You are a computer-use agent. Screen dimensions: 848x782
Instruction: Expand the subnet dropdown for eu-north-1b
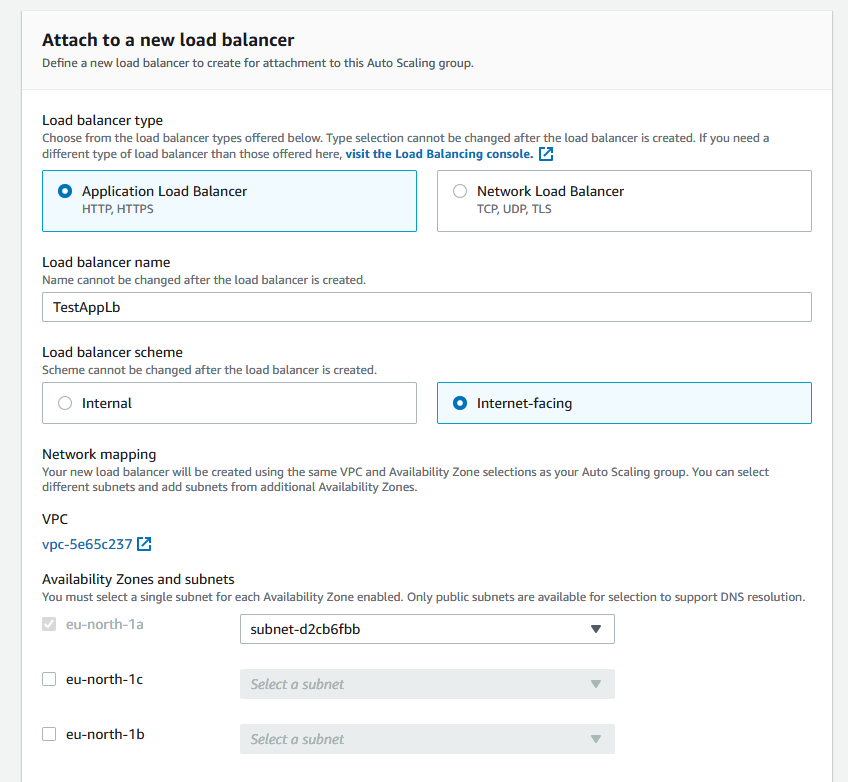427,739
